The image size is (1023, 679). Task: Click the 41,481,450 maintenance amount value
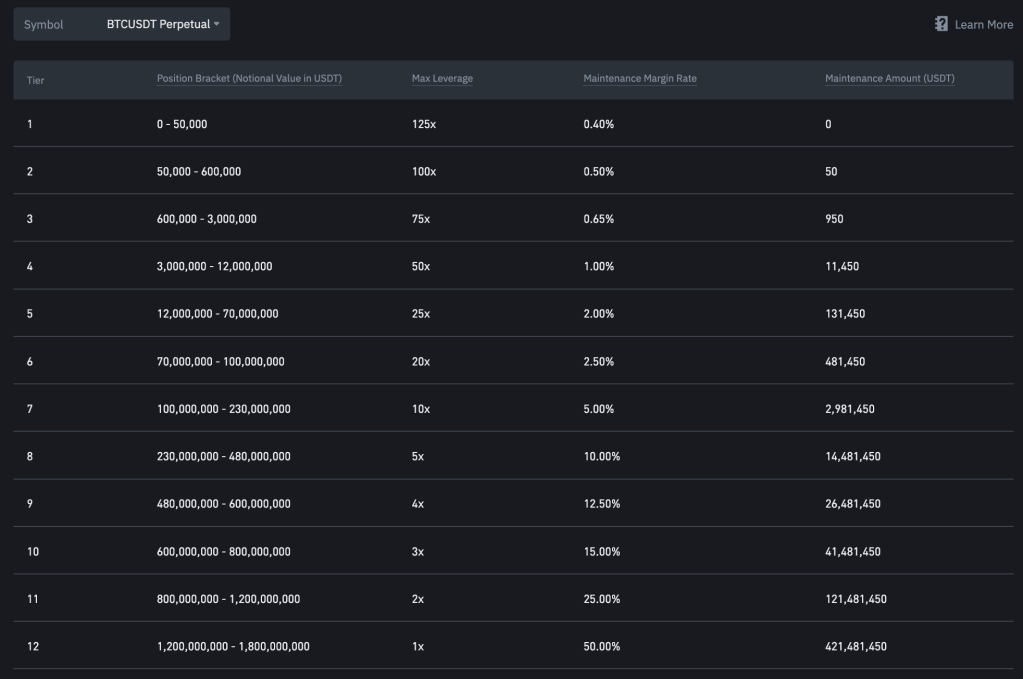853,552
